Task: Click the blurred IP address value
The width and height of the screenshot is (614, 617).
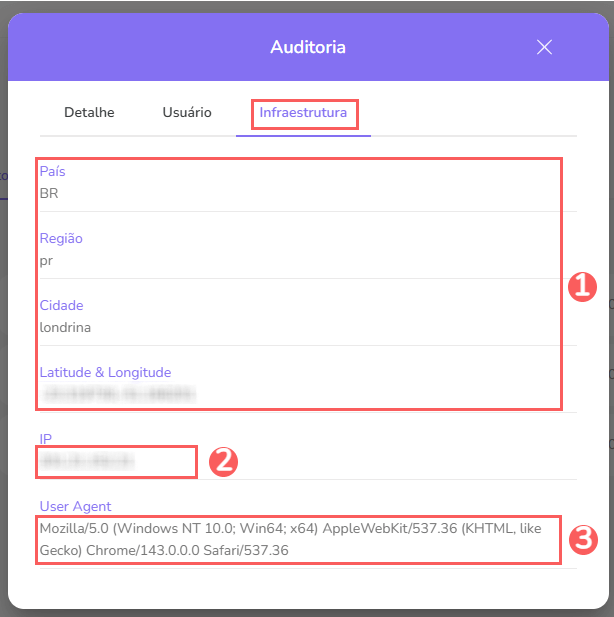Action: click(88, 461)
